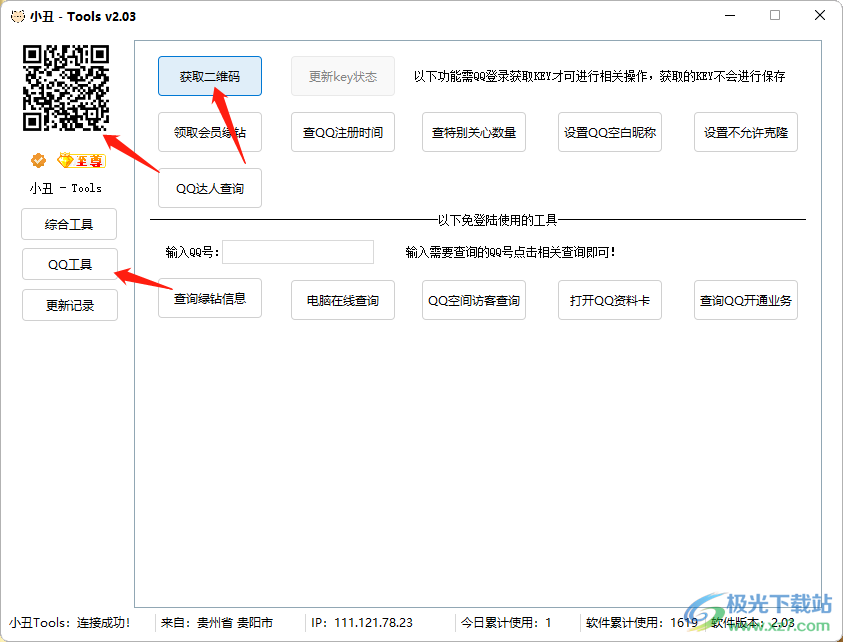Click the 至尊 diamond badge icon
This screenshot has height=642, width=843.
point(81,160)
